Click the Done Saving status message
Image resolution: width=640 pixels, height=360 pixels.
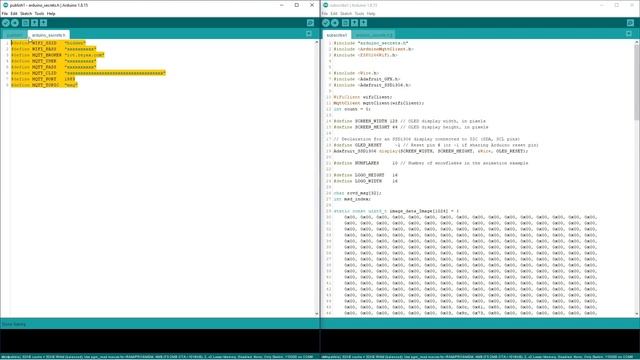pyautogui.click(x=14, y=324)
